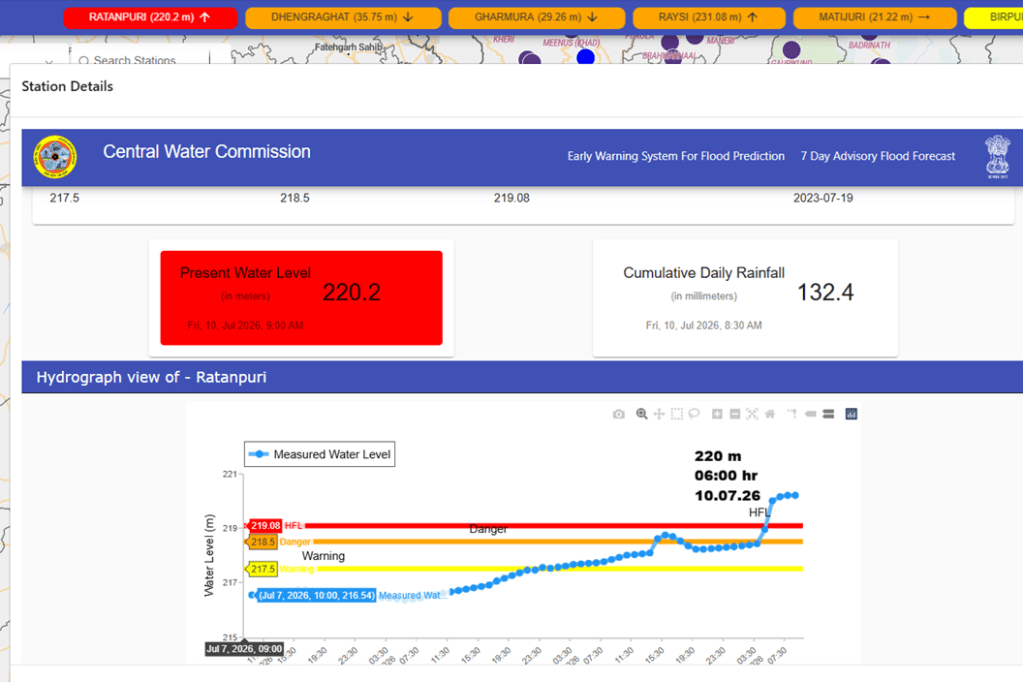Screen dimensions: 1023x682
Task: Click hover tooltip (Jul 7, 2026, 10:00, 216.54)
Action: [316, 595]
